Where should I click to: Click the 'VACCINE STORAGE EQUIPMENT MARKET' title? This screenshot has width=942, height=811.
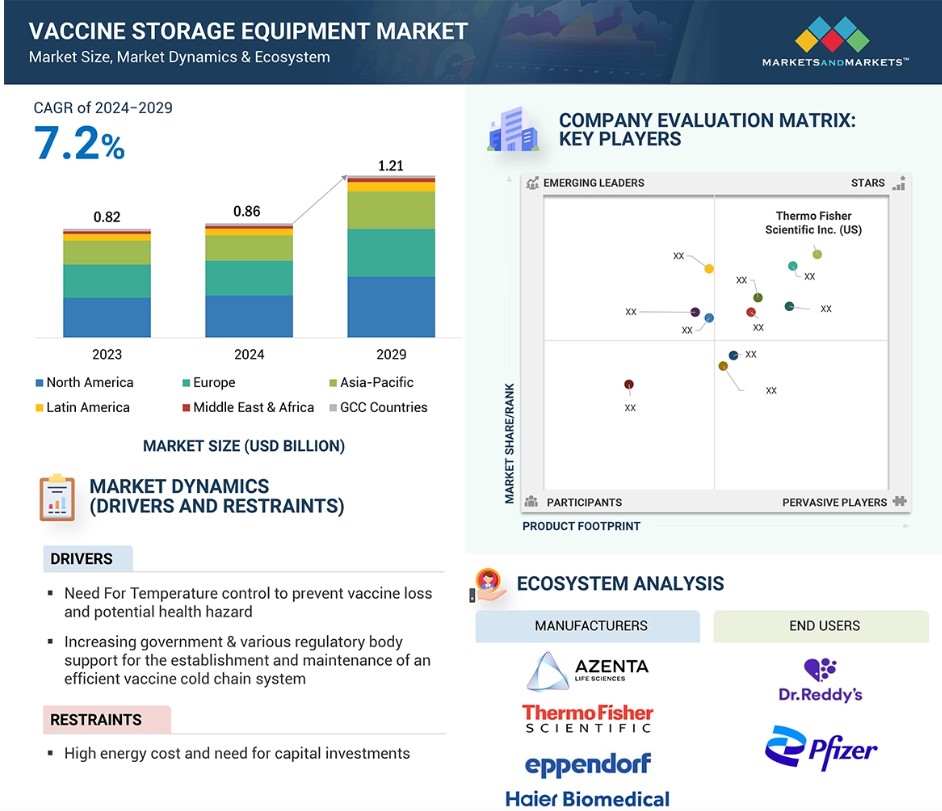point(248,31)
